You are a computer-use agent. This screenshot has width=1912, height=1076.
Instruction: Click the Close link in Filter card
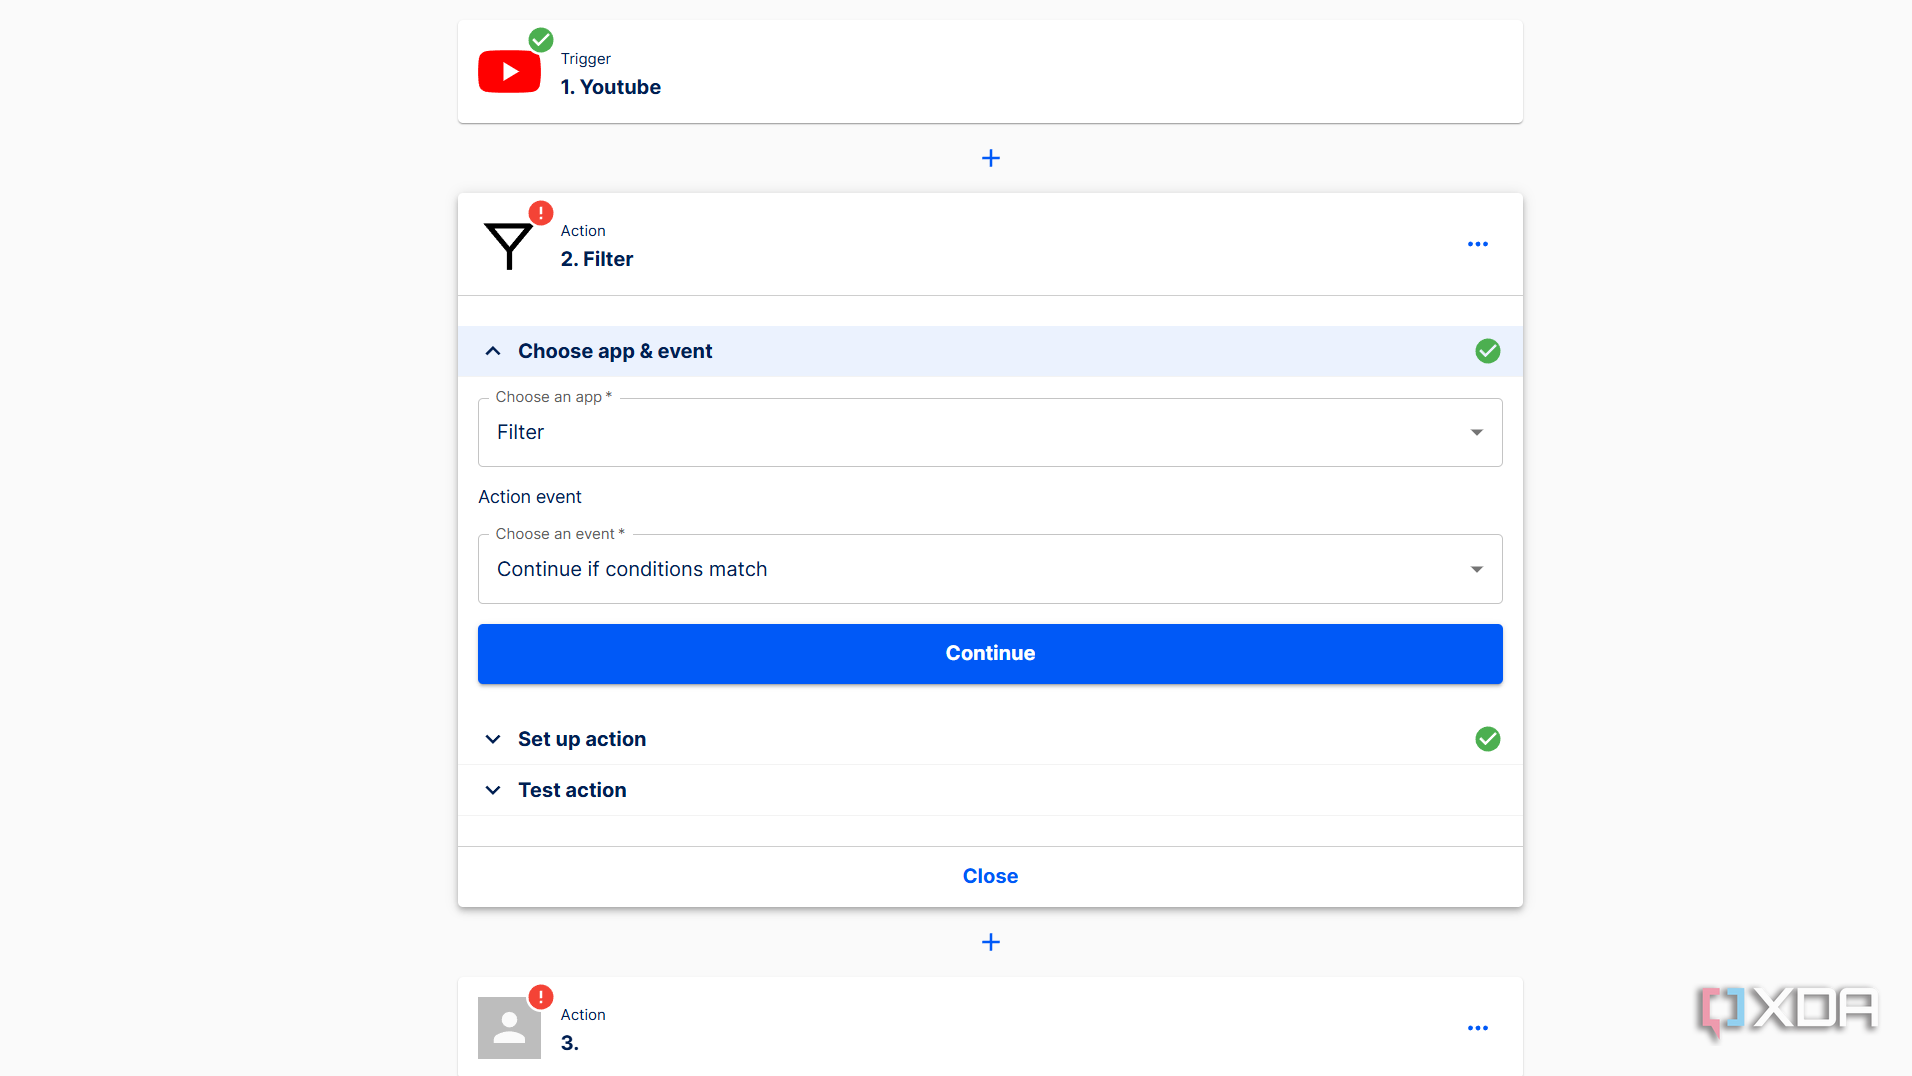click(x=990, y=876)
